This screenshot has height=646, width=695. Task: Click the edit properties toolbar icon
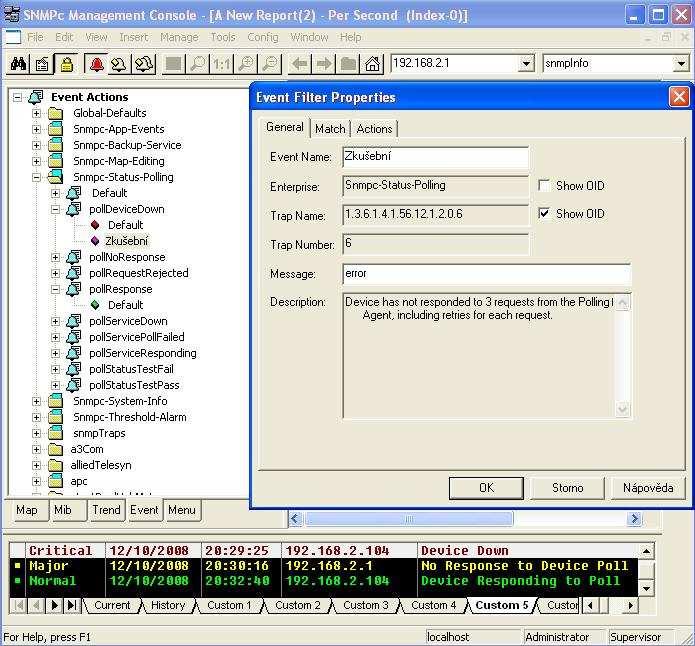point(43,64)
